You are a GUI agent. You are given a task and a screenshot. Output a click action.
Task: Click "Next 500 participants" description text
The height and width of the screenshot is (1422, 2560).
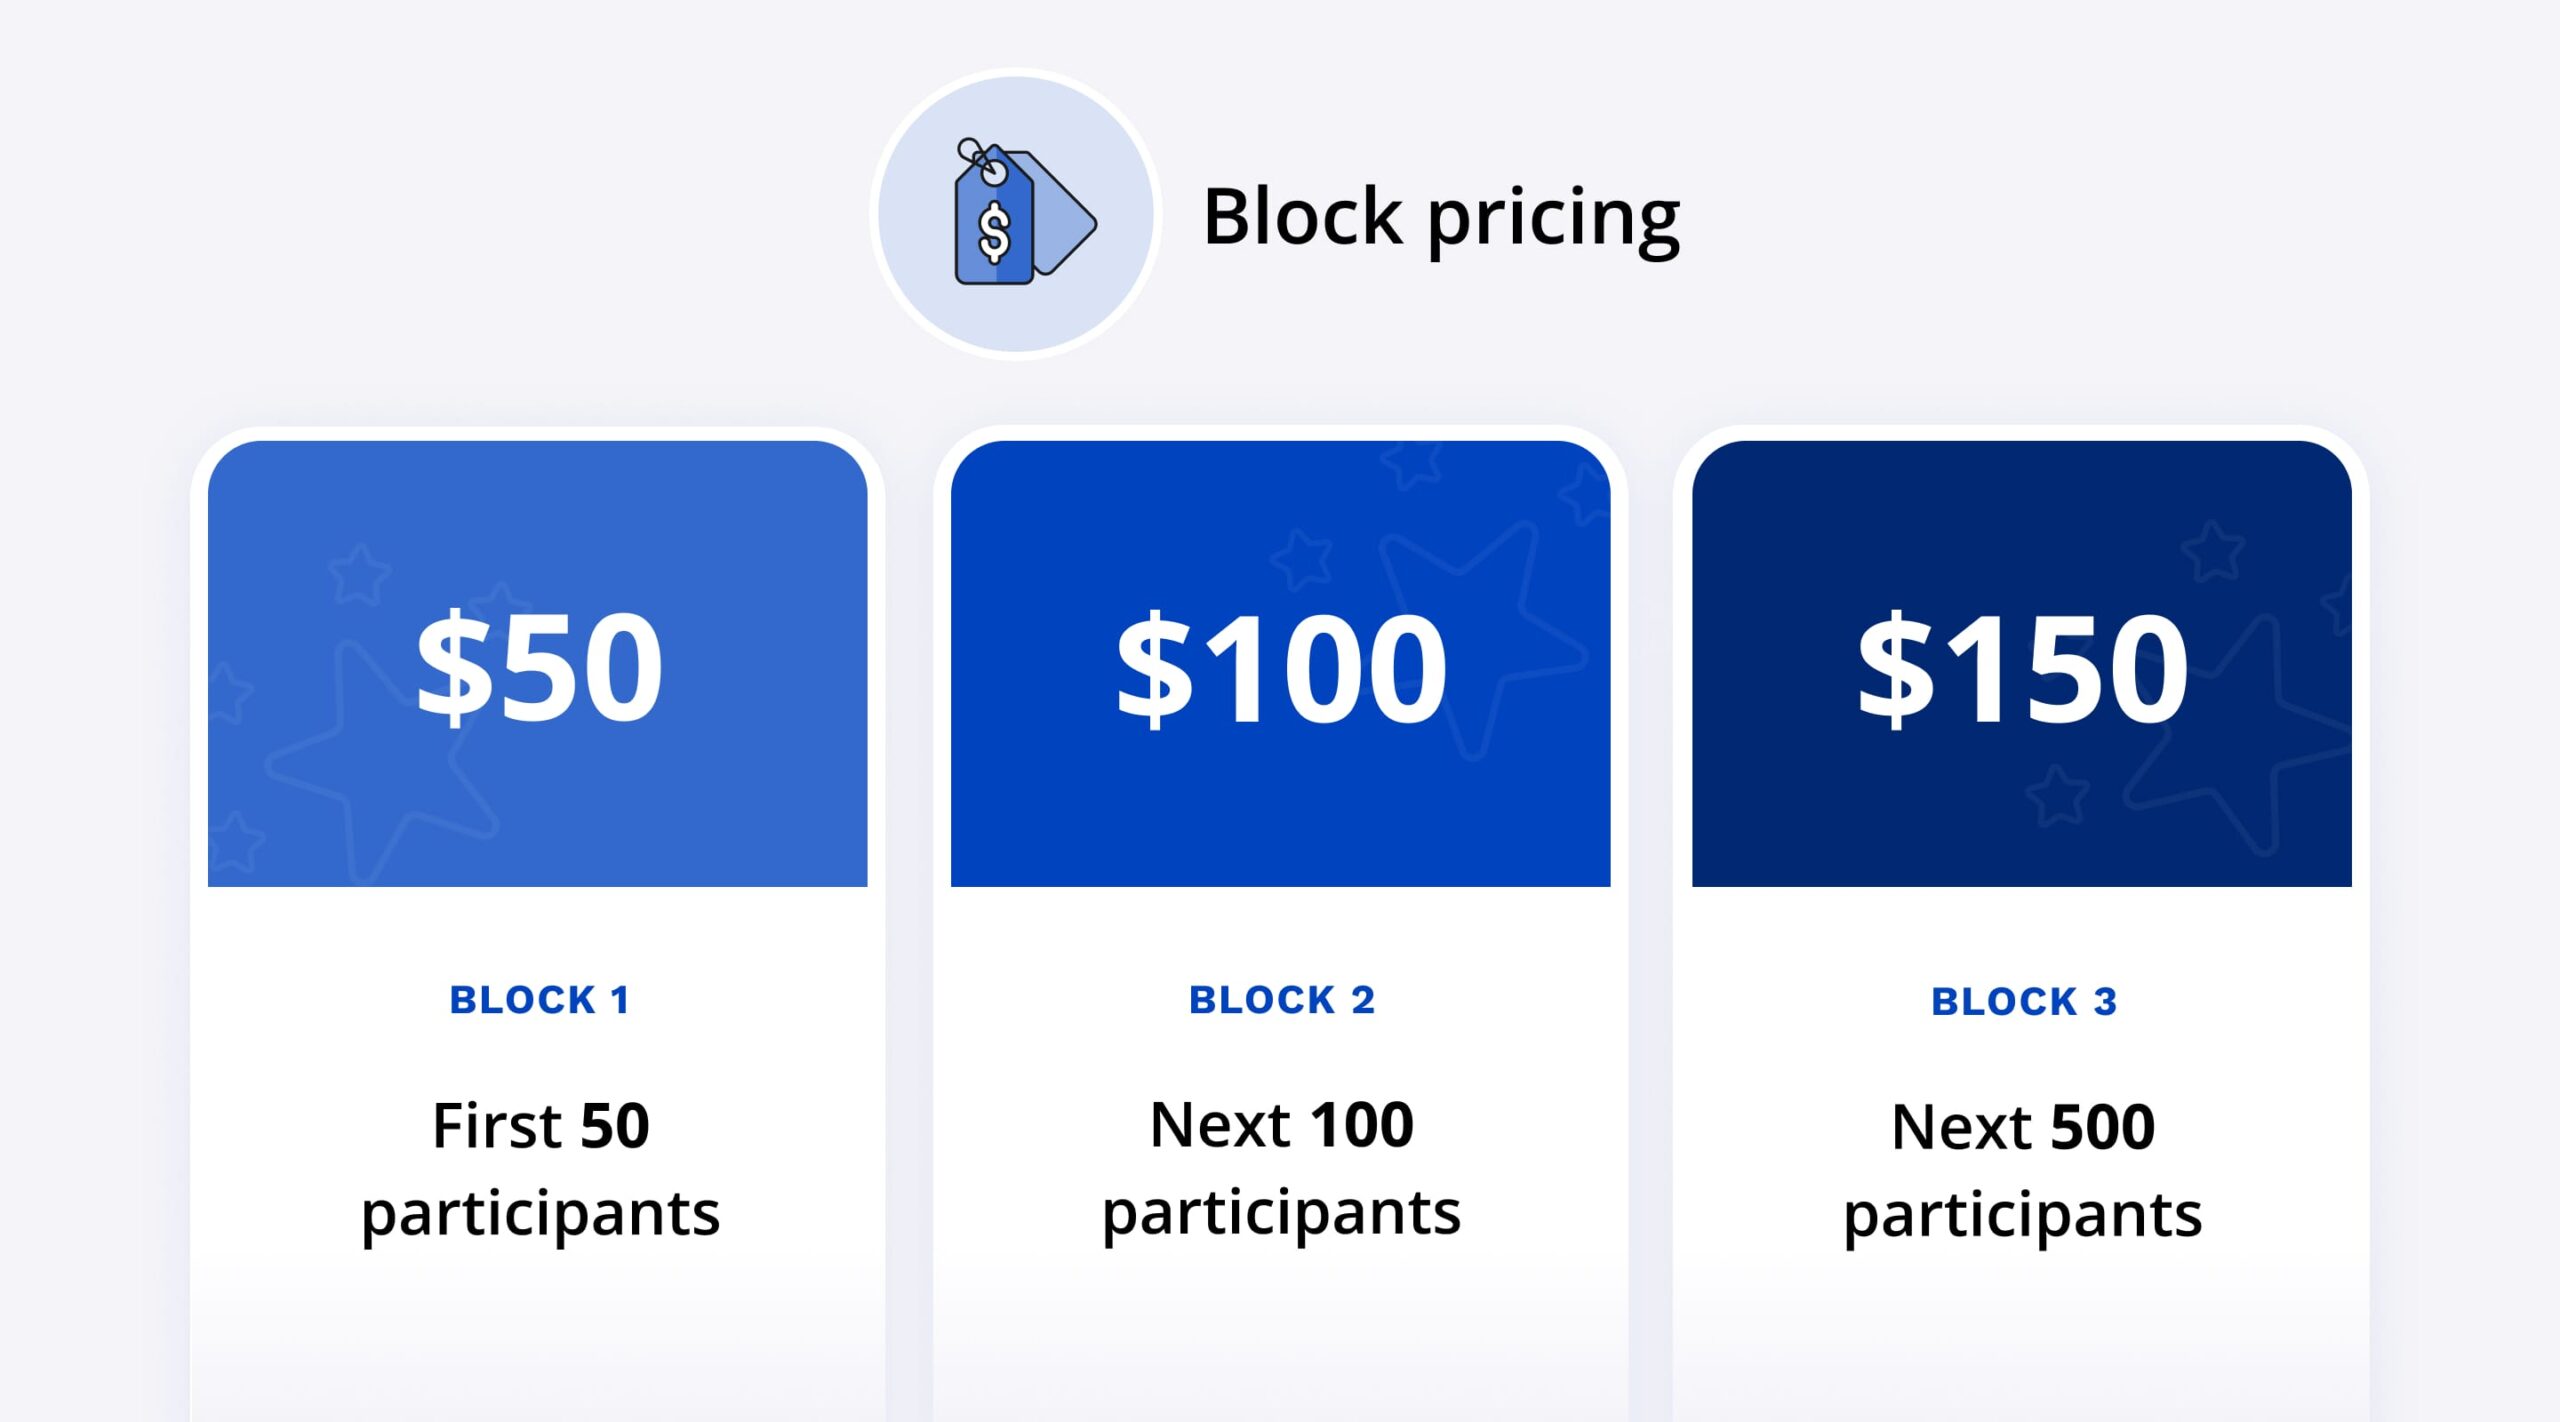[x=2023, y=1169]
